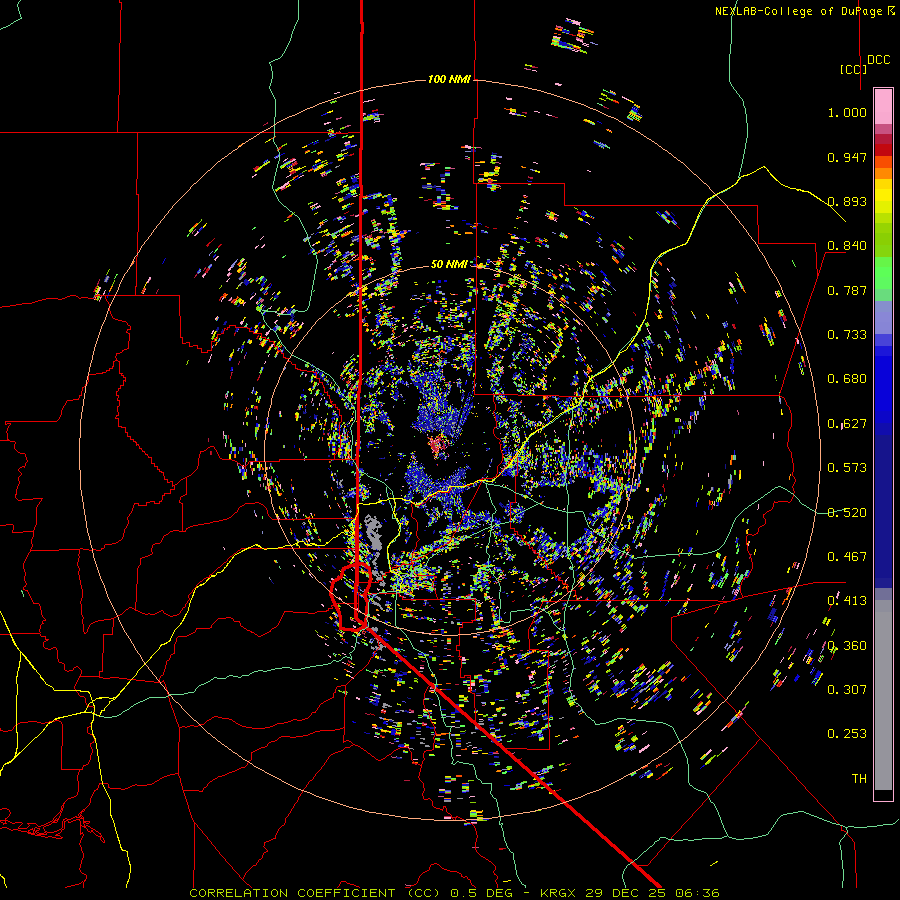The width and height of the screenshot is (900, 900).
Task: Select the 0.360 legend value
Action: [847, 646]
